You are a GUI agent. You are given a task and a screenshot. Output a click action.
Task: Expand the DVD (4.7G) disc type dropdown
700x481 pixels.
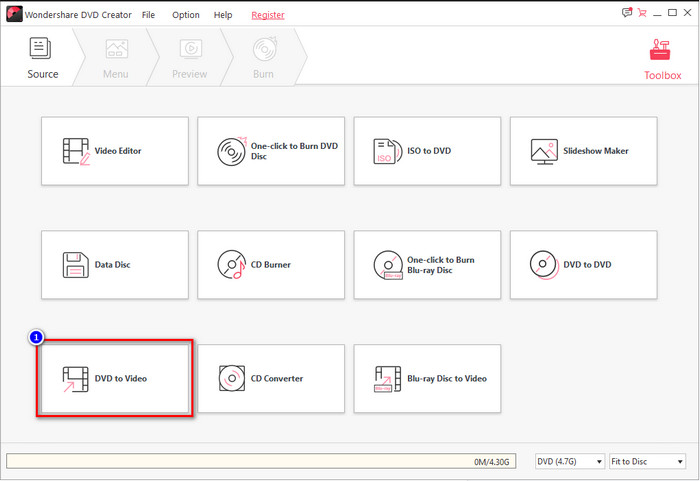point(570,461)
